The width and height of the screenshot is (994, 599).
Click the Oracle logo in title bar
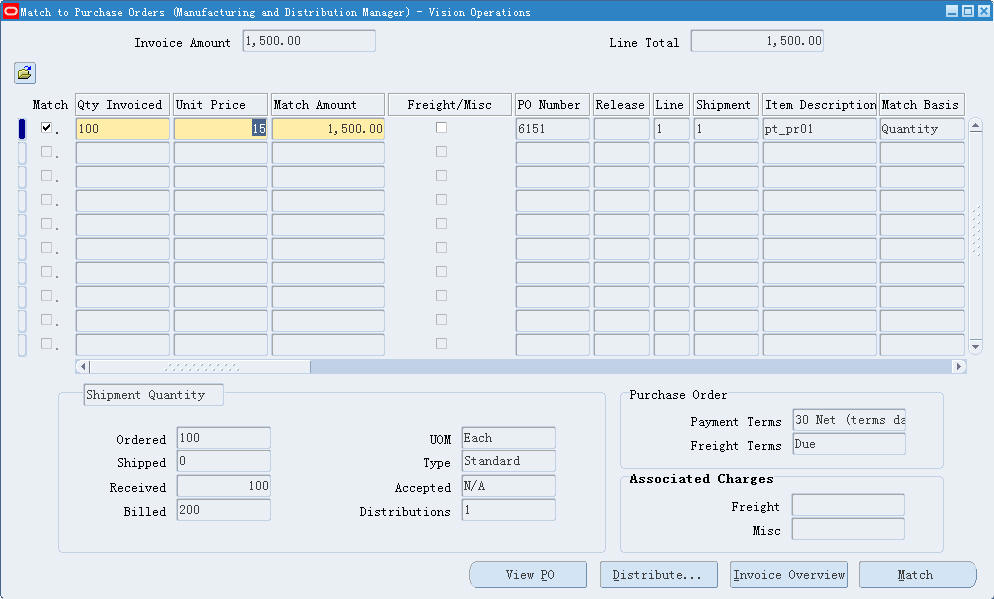point(10,11)
